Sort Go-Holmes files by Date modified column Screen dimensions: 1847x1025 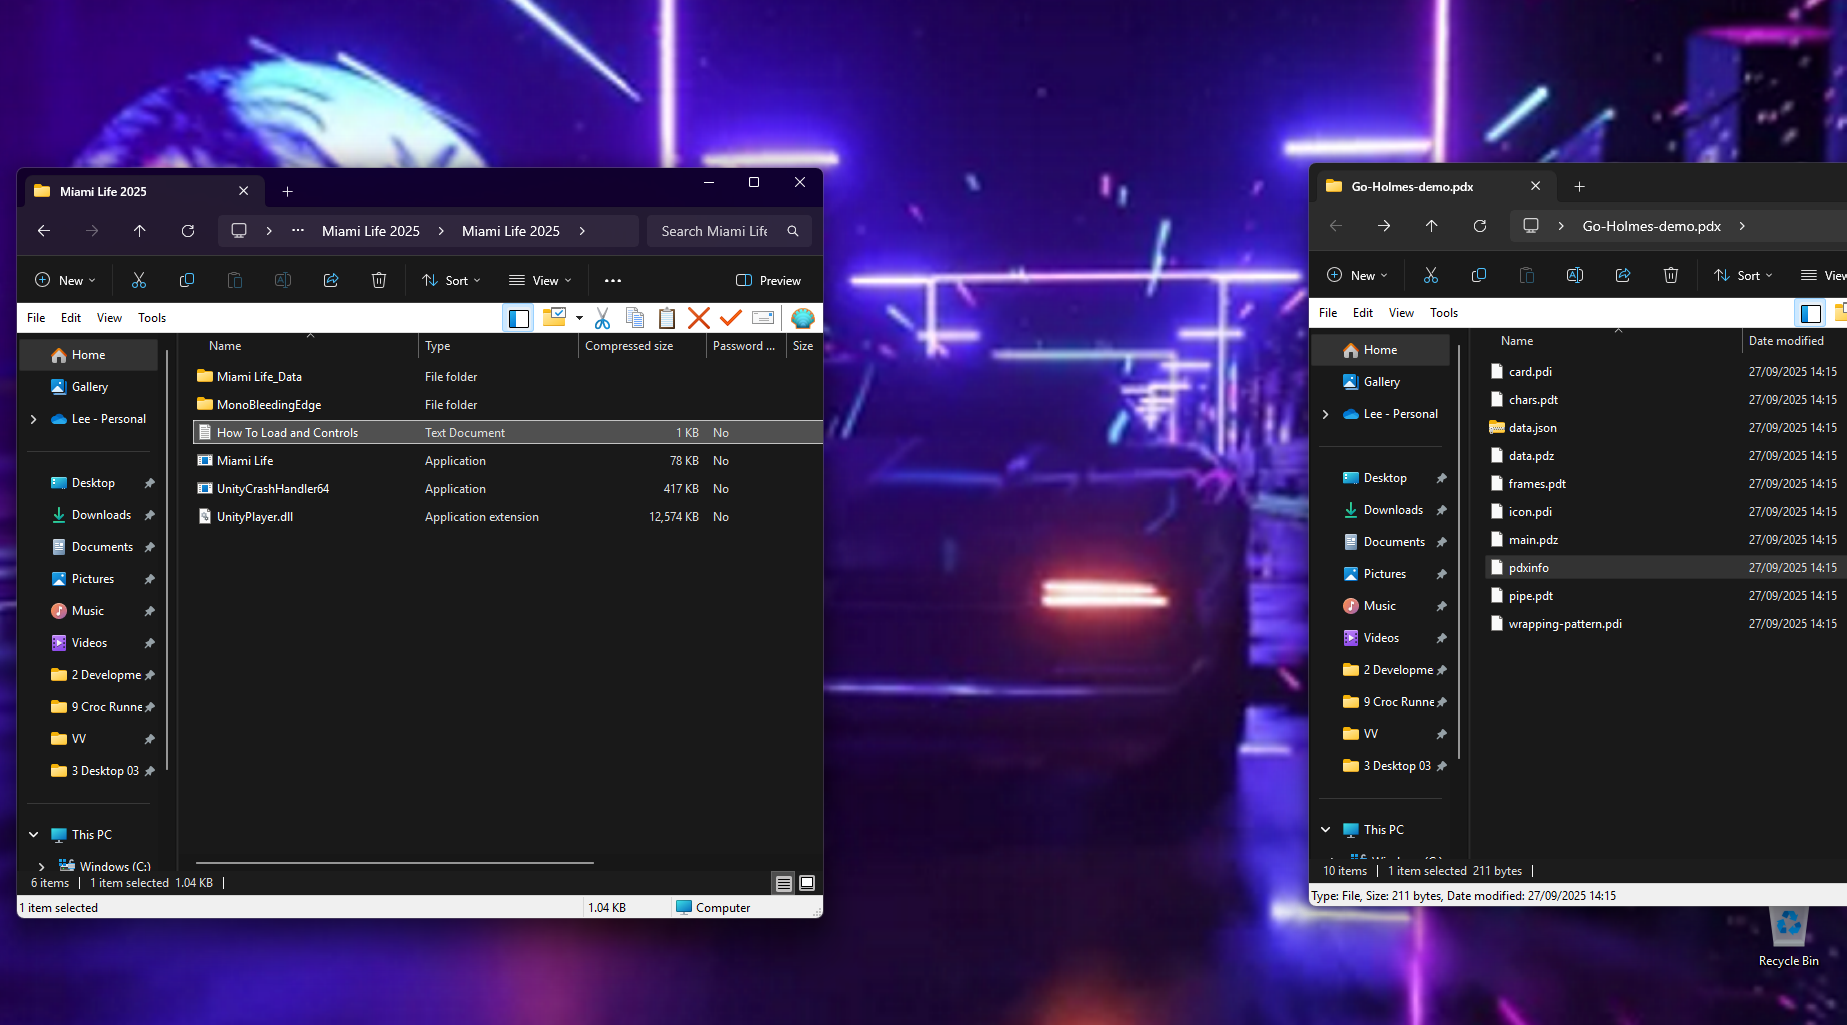[x=1794, y=341]
